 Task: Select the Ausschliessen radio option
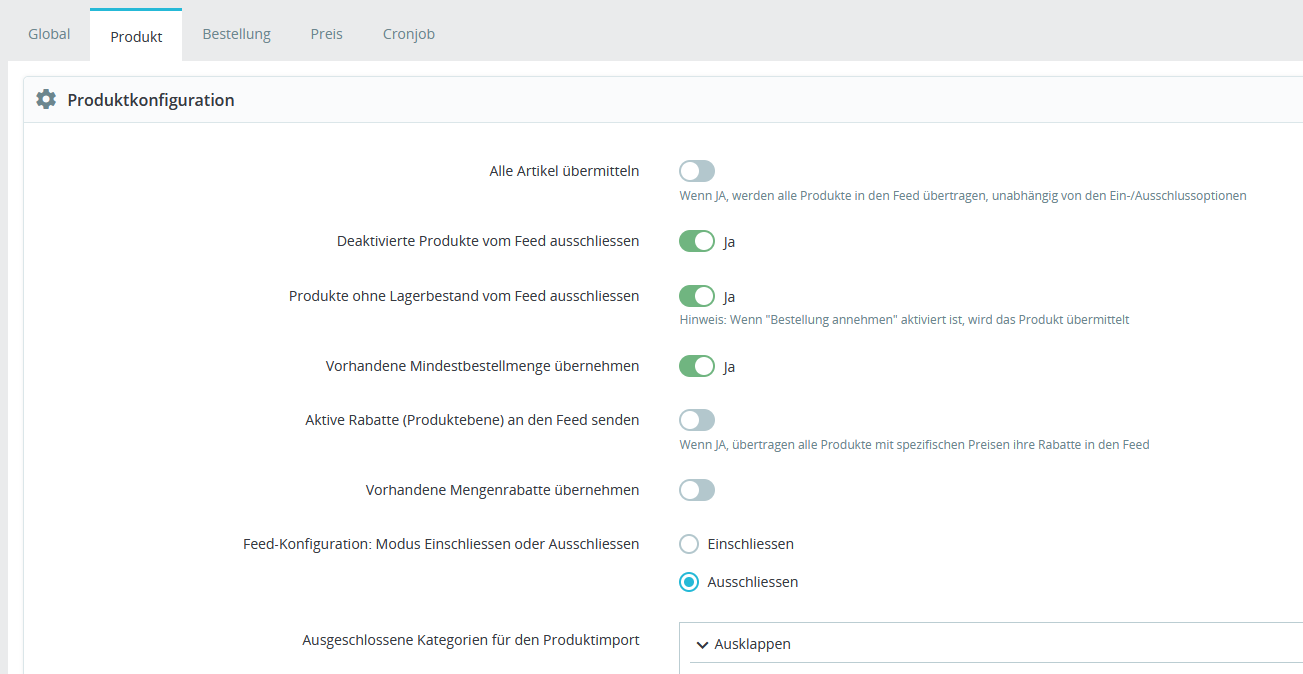point(689,582)
